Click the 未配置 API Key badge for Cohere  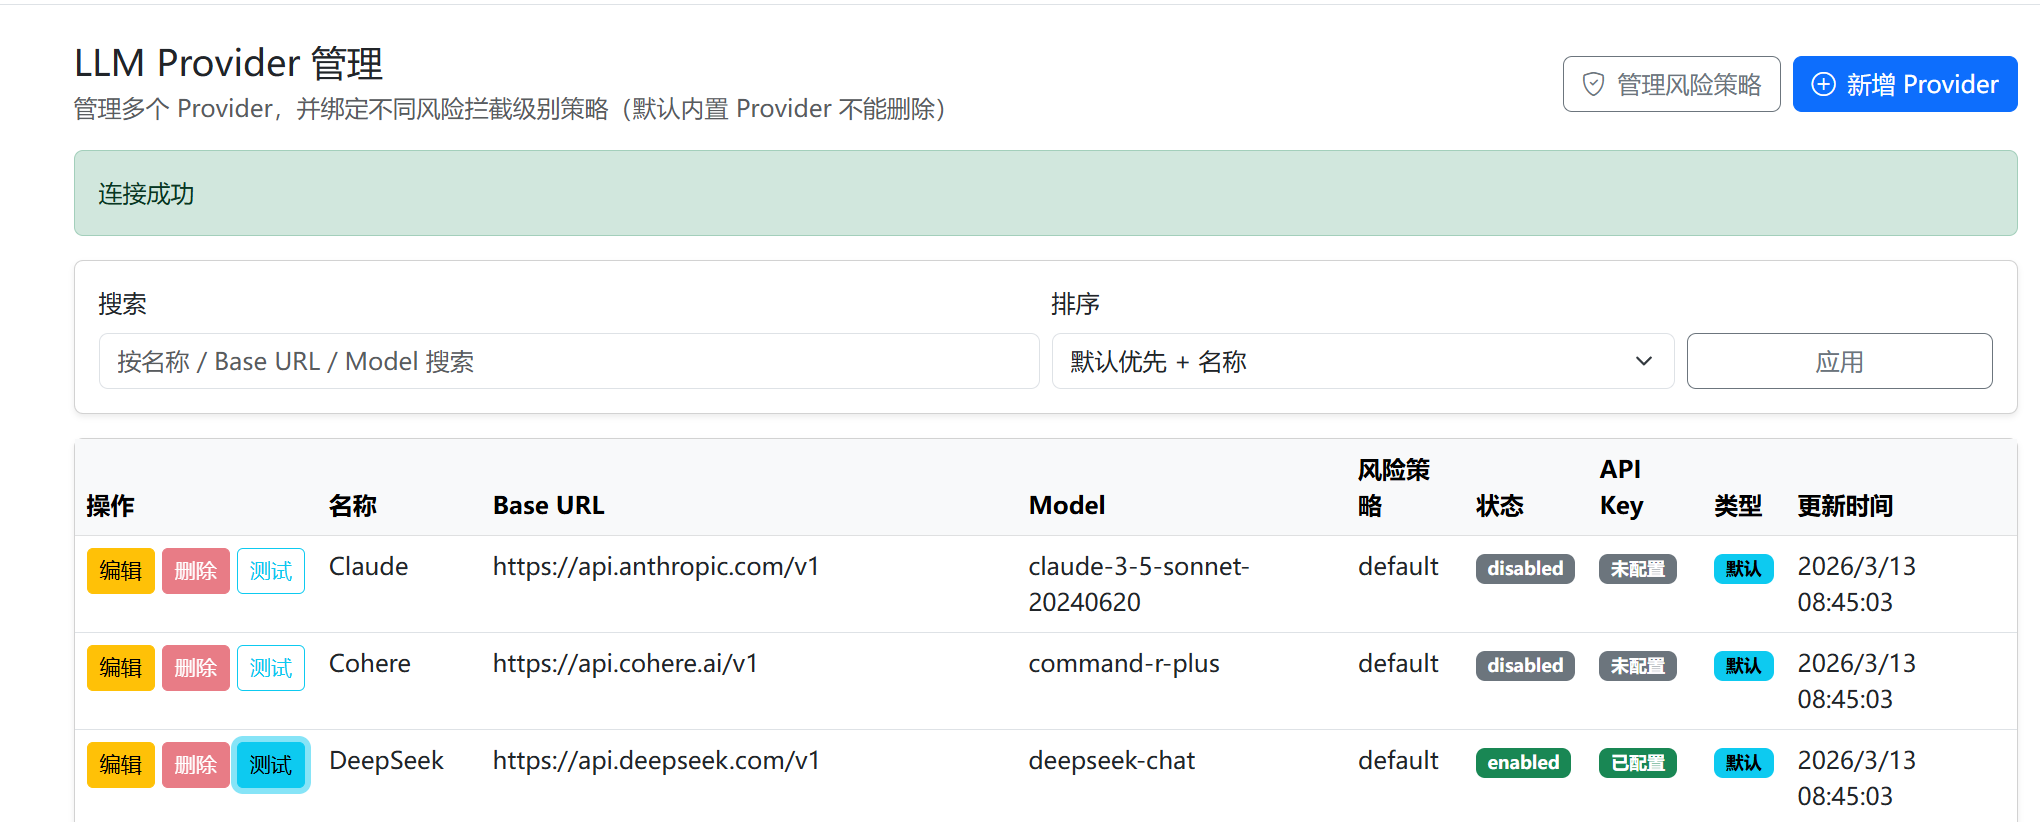coord(1637,666)
